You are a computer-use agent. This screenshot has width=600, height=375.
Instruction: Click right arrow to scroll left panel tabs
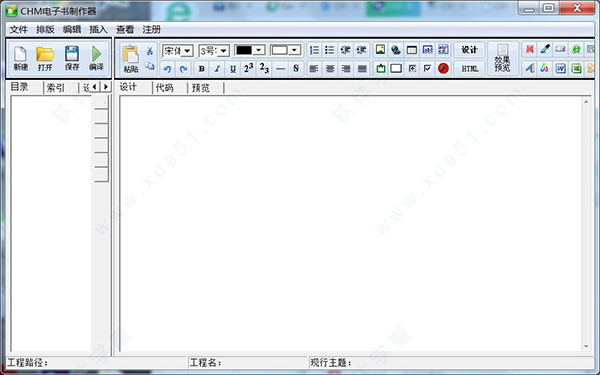(x=106, y=87)
